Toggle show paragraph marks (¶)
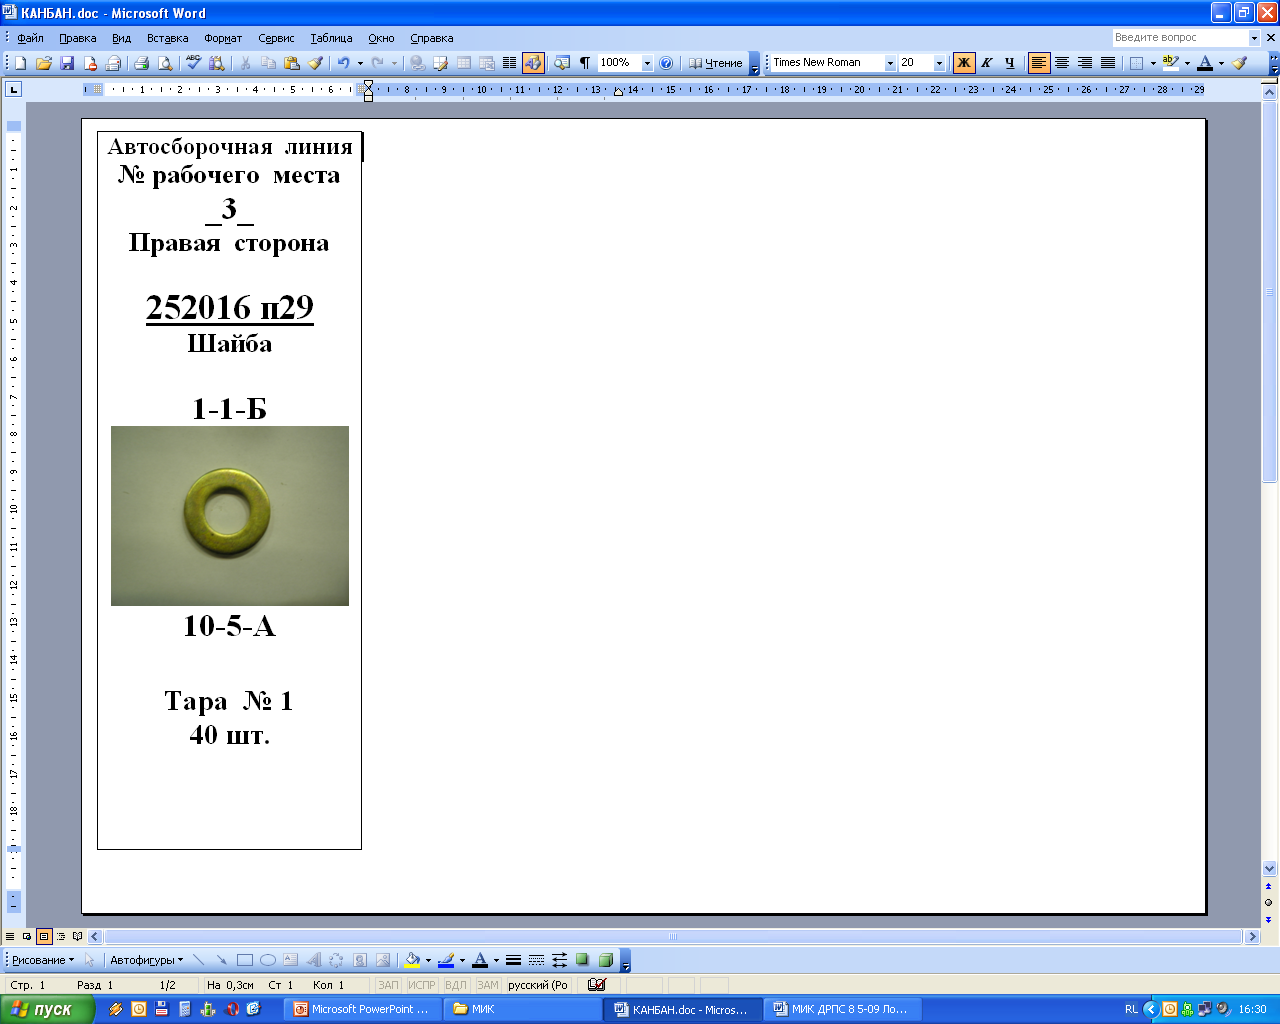 [585, 63]
